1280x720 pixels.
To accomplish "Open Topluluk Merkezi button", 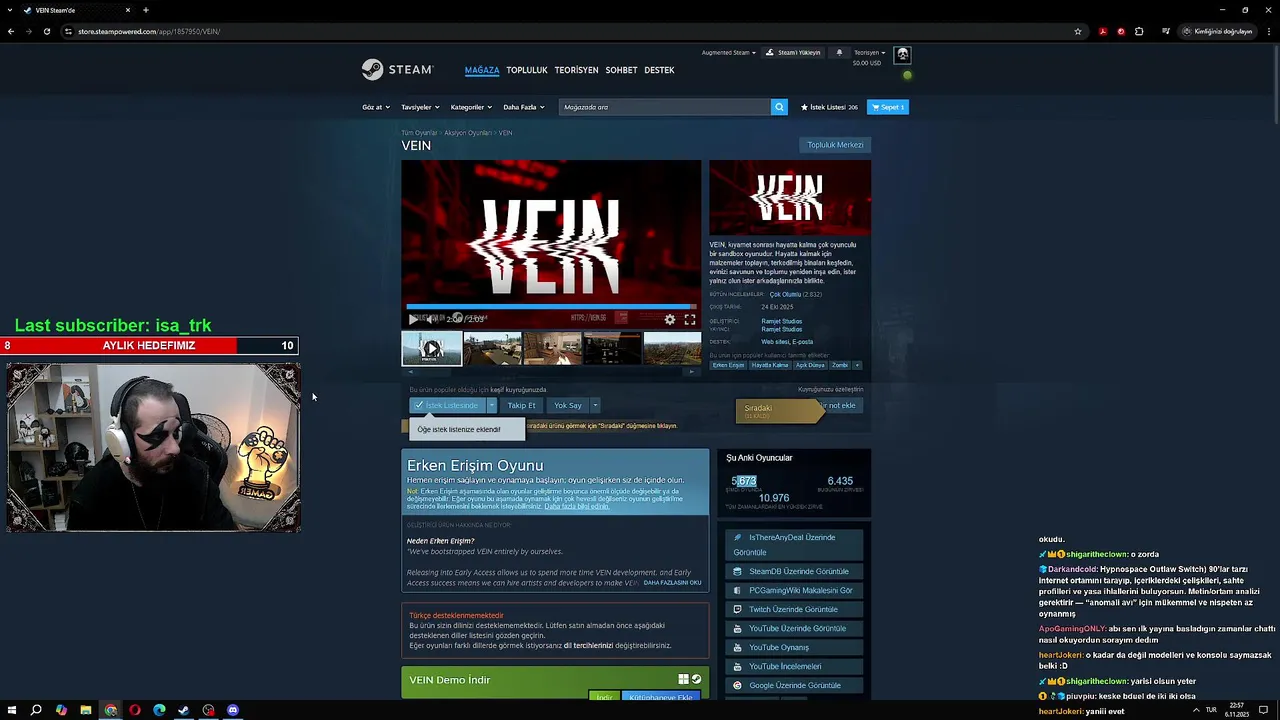I will [835, 145].
